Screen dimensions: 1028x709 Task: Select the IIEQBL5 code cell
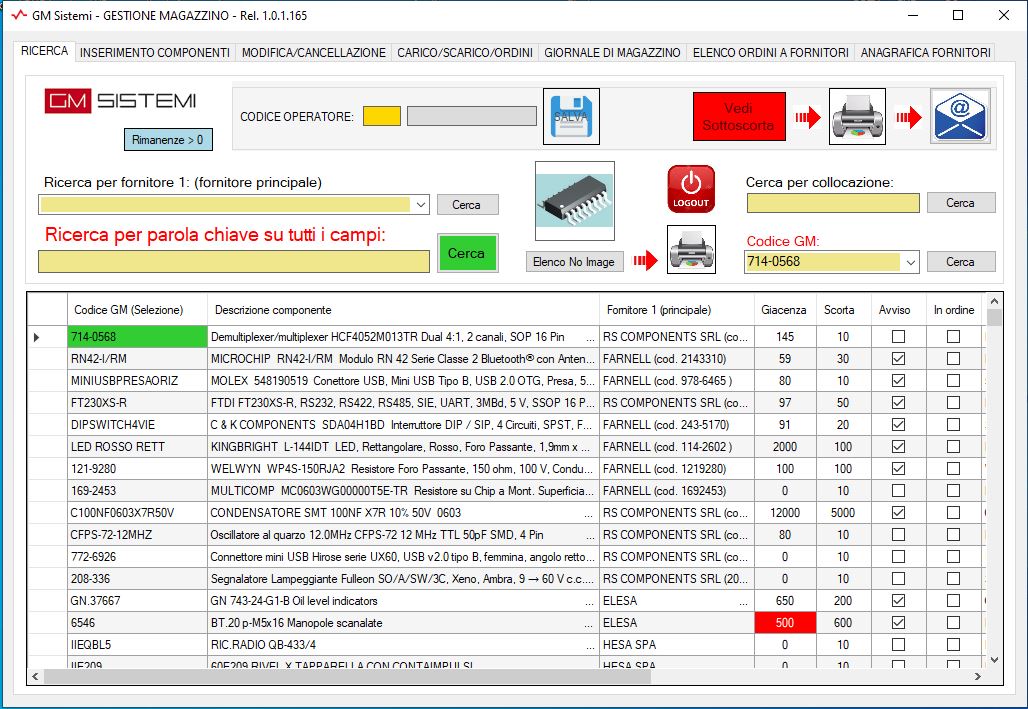137,645
